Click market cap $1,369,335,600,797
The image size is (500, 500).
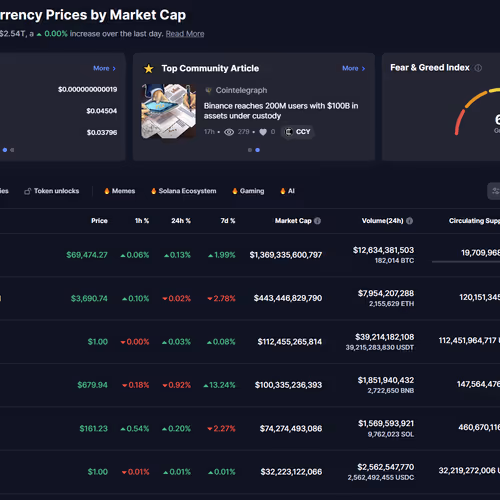click(286, 255)
